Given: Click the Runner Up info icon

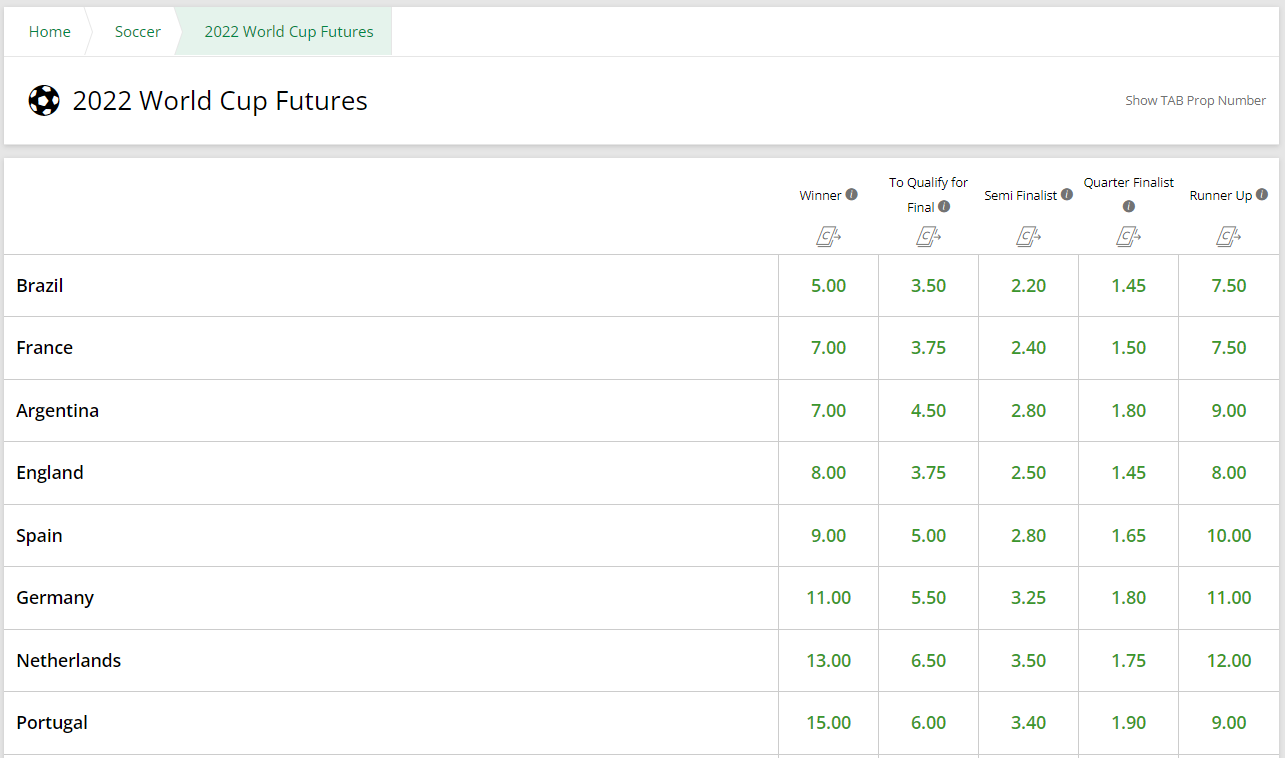Looking at the screenshot, I should [x=1262, y=195].
